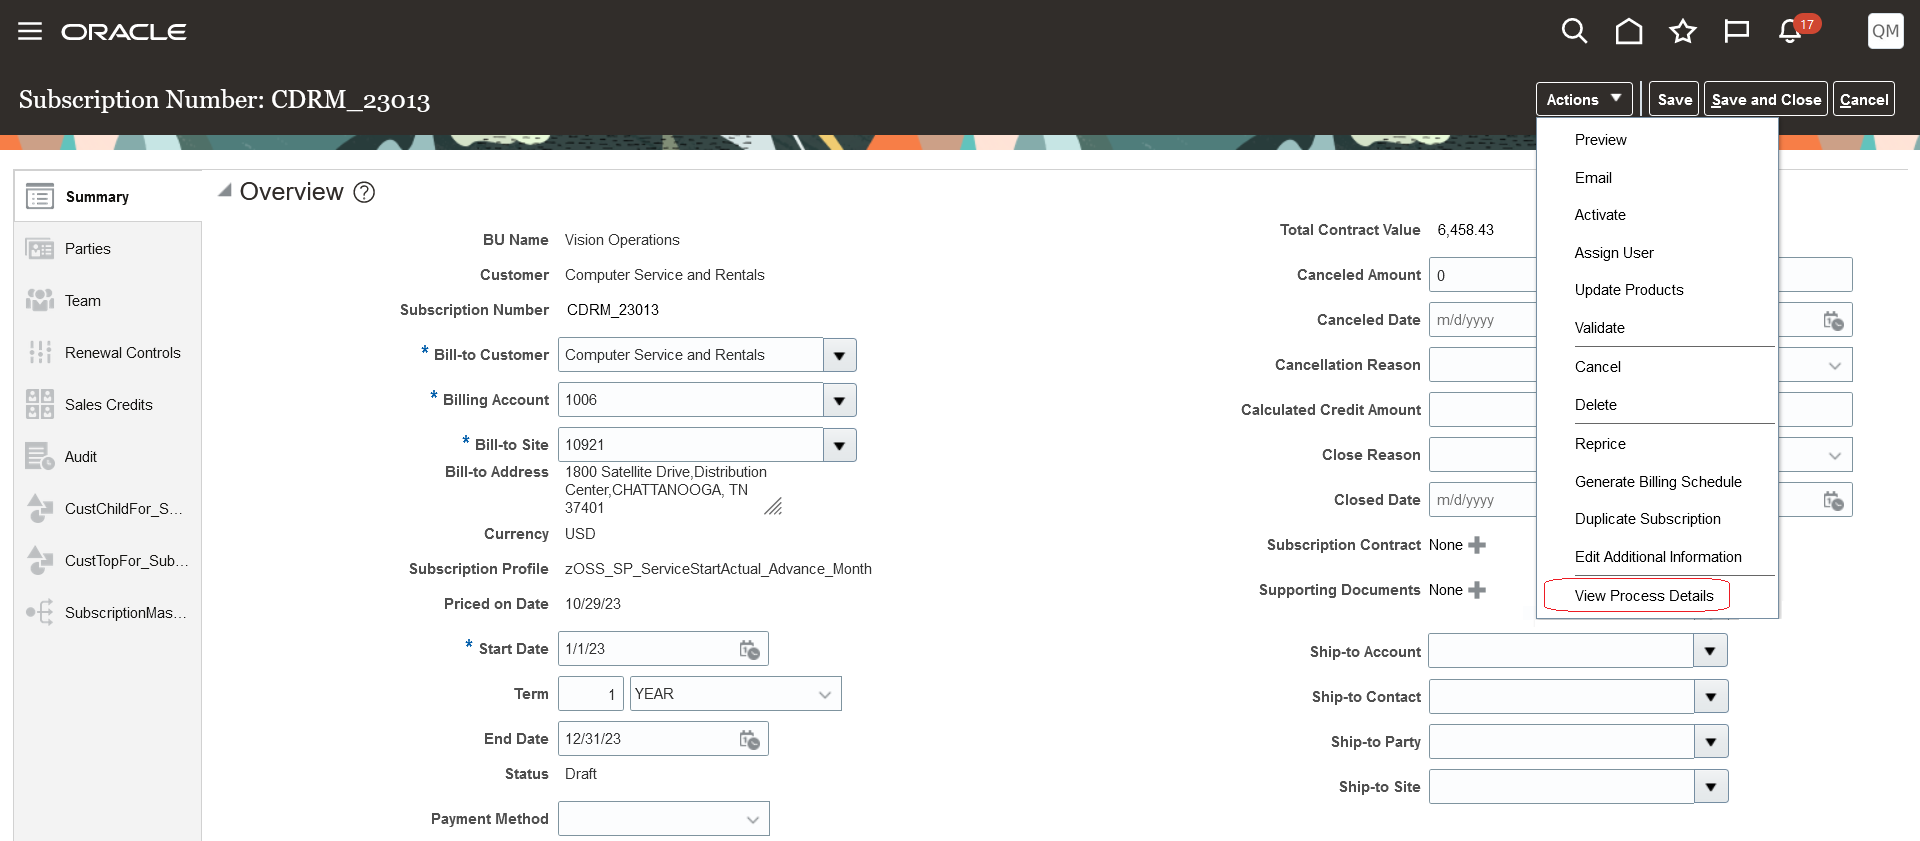
Task: Click Save and Close button
Action: point(1766,99)
